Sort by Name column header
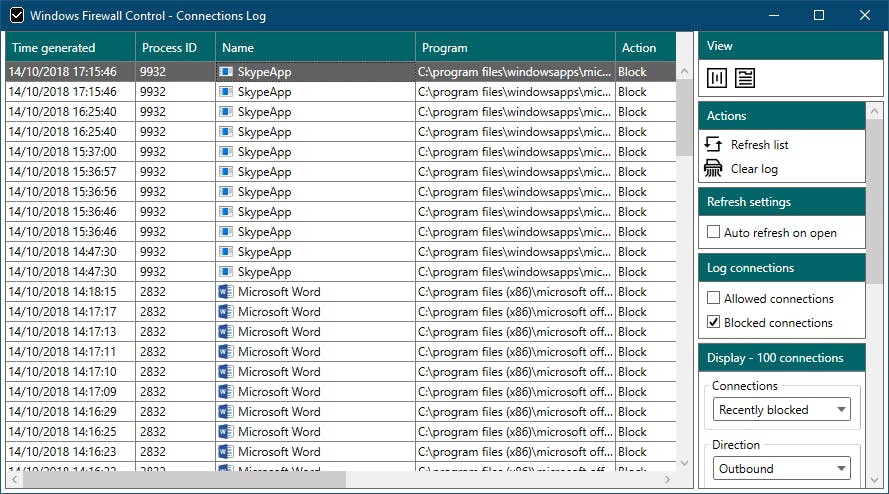The height and width of the screenshot is (494, 889). tap(315, 47)
